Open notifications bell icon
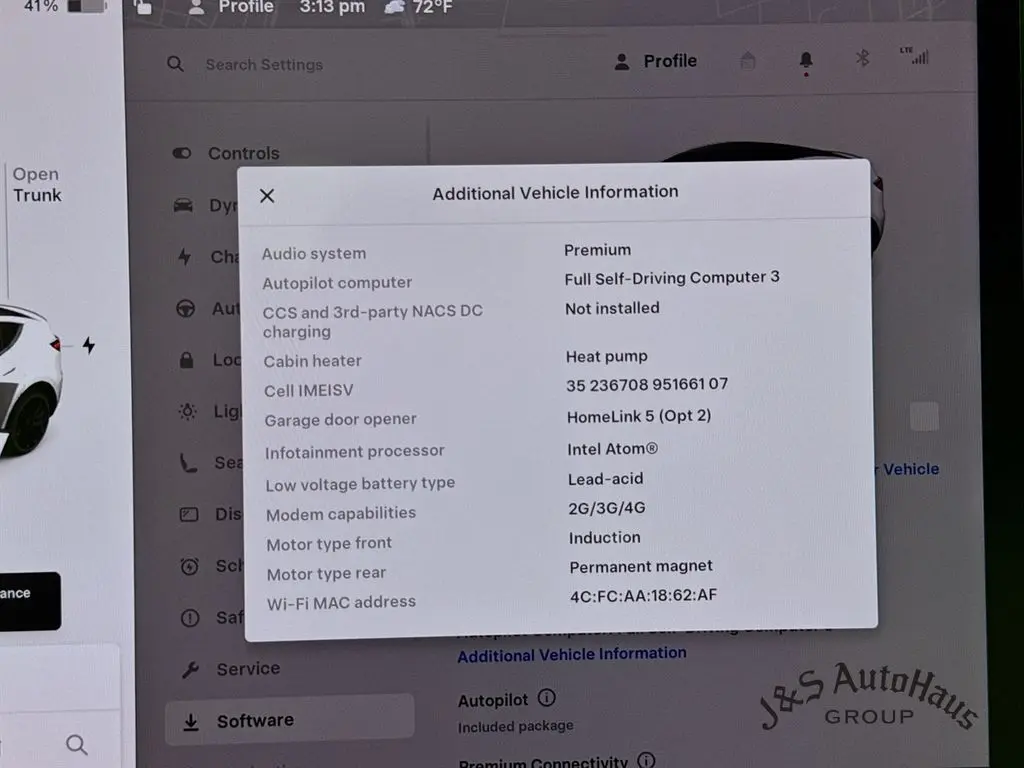1024x768 pixels. 806,61
